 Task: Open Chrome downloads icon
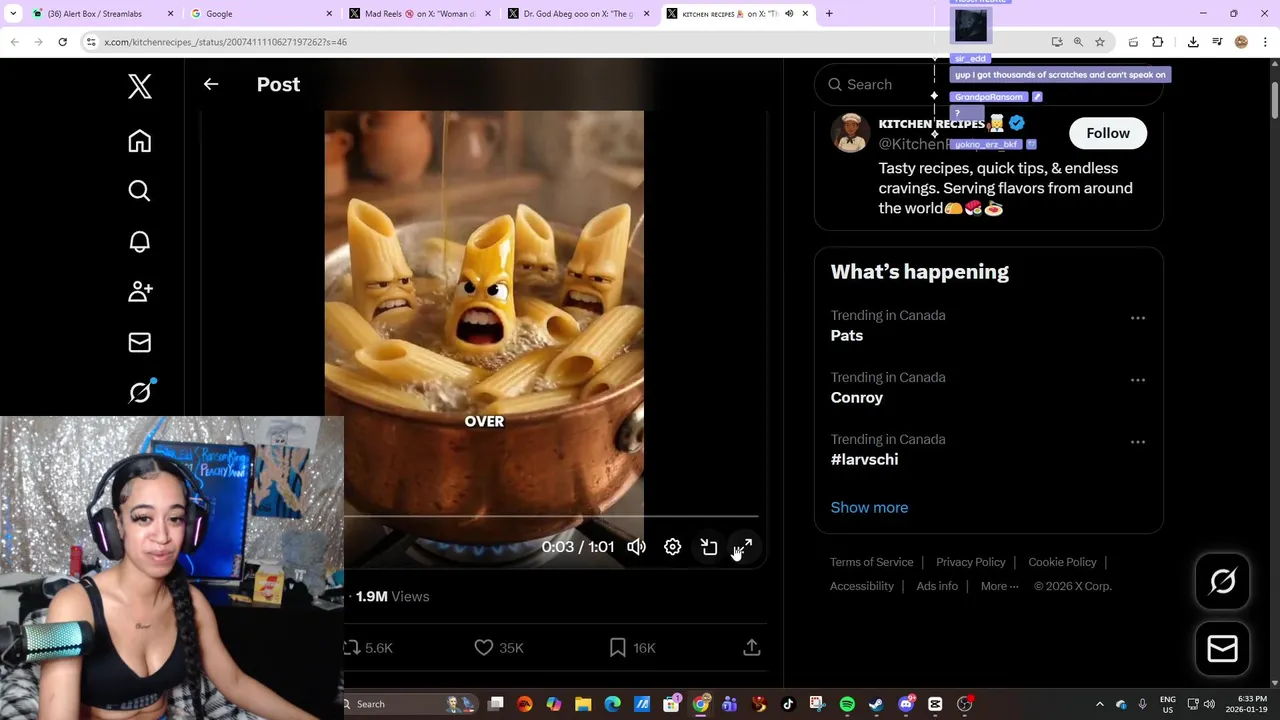(x=1193, y=42)
